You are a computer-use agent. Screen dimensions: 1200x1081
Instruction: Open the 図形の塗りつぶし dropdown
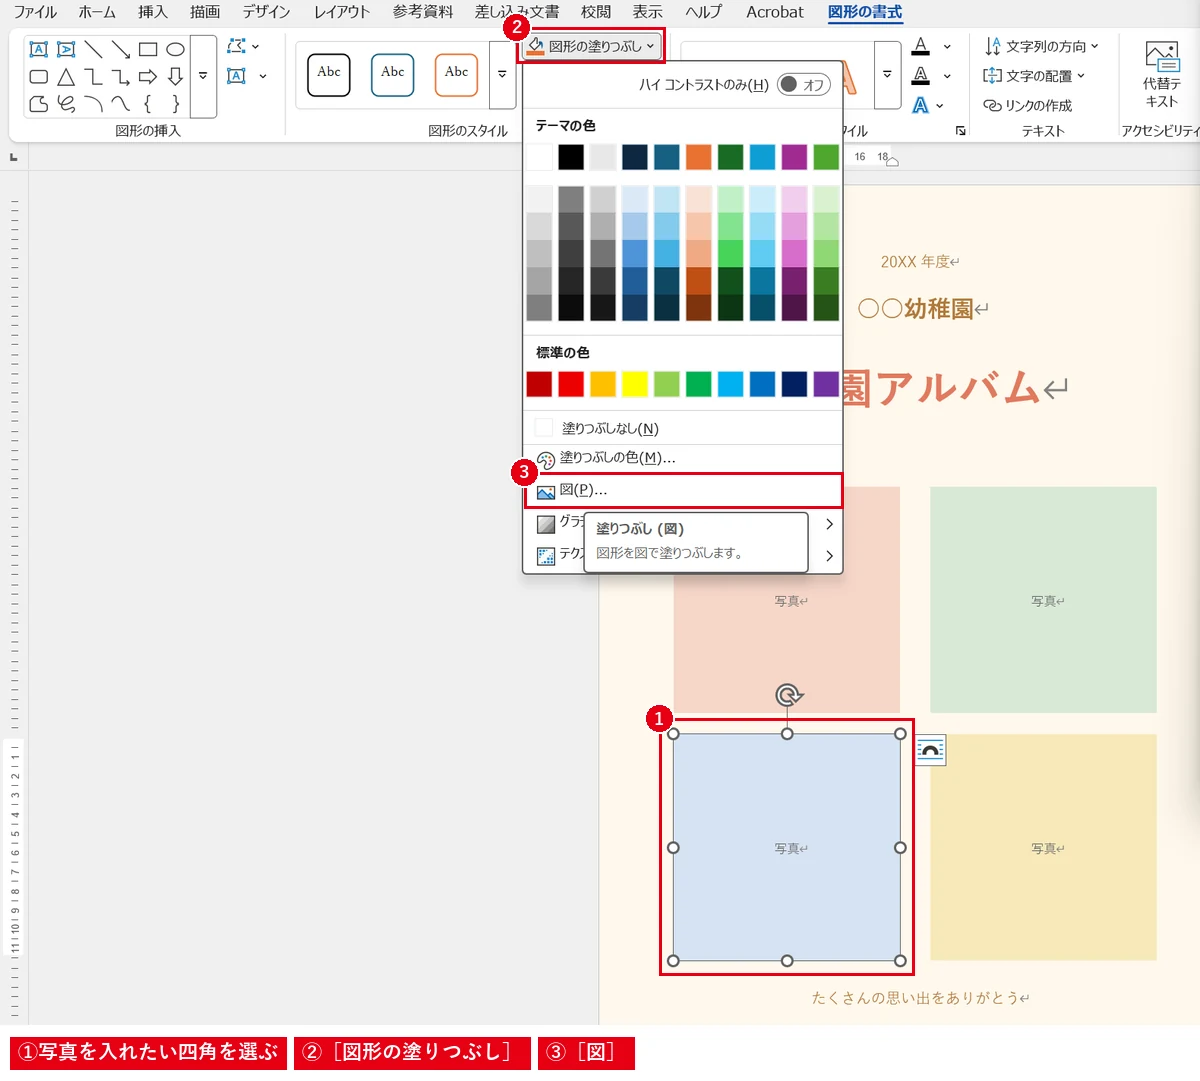click(x=591, y=46)
